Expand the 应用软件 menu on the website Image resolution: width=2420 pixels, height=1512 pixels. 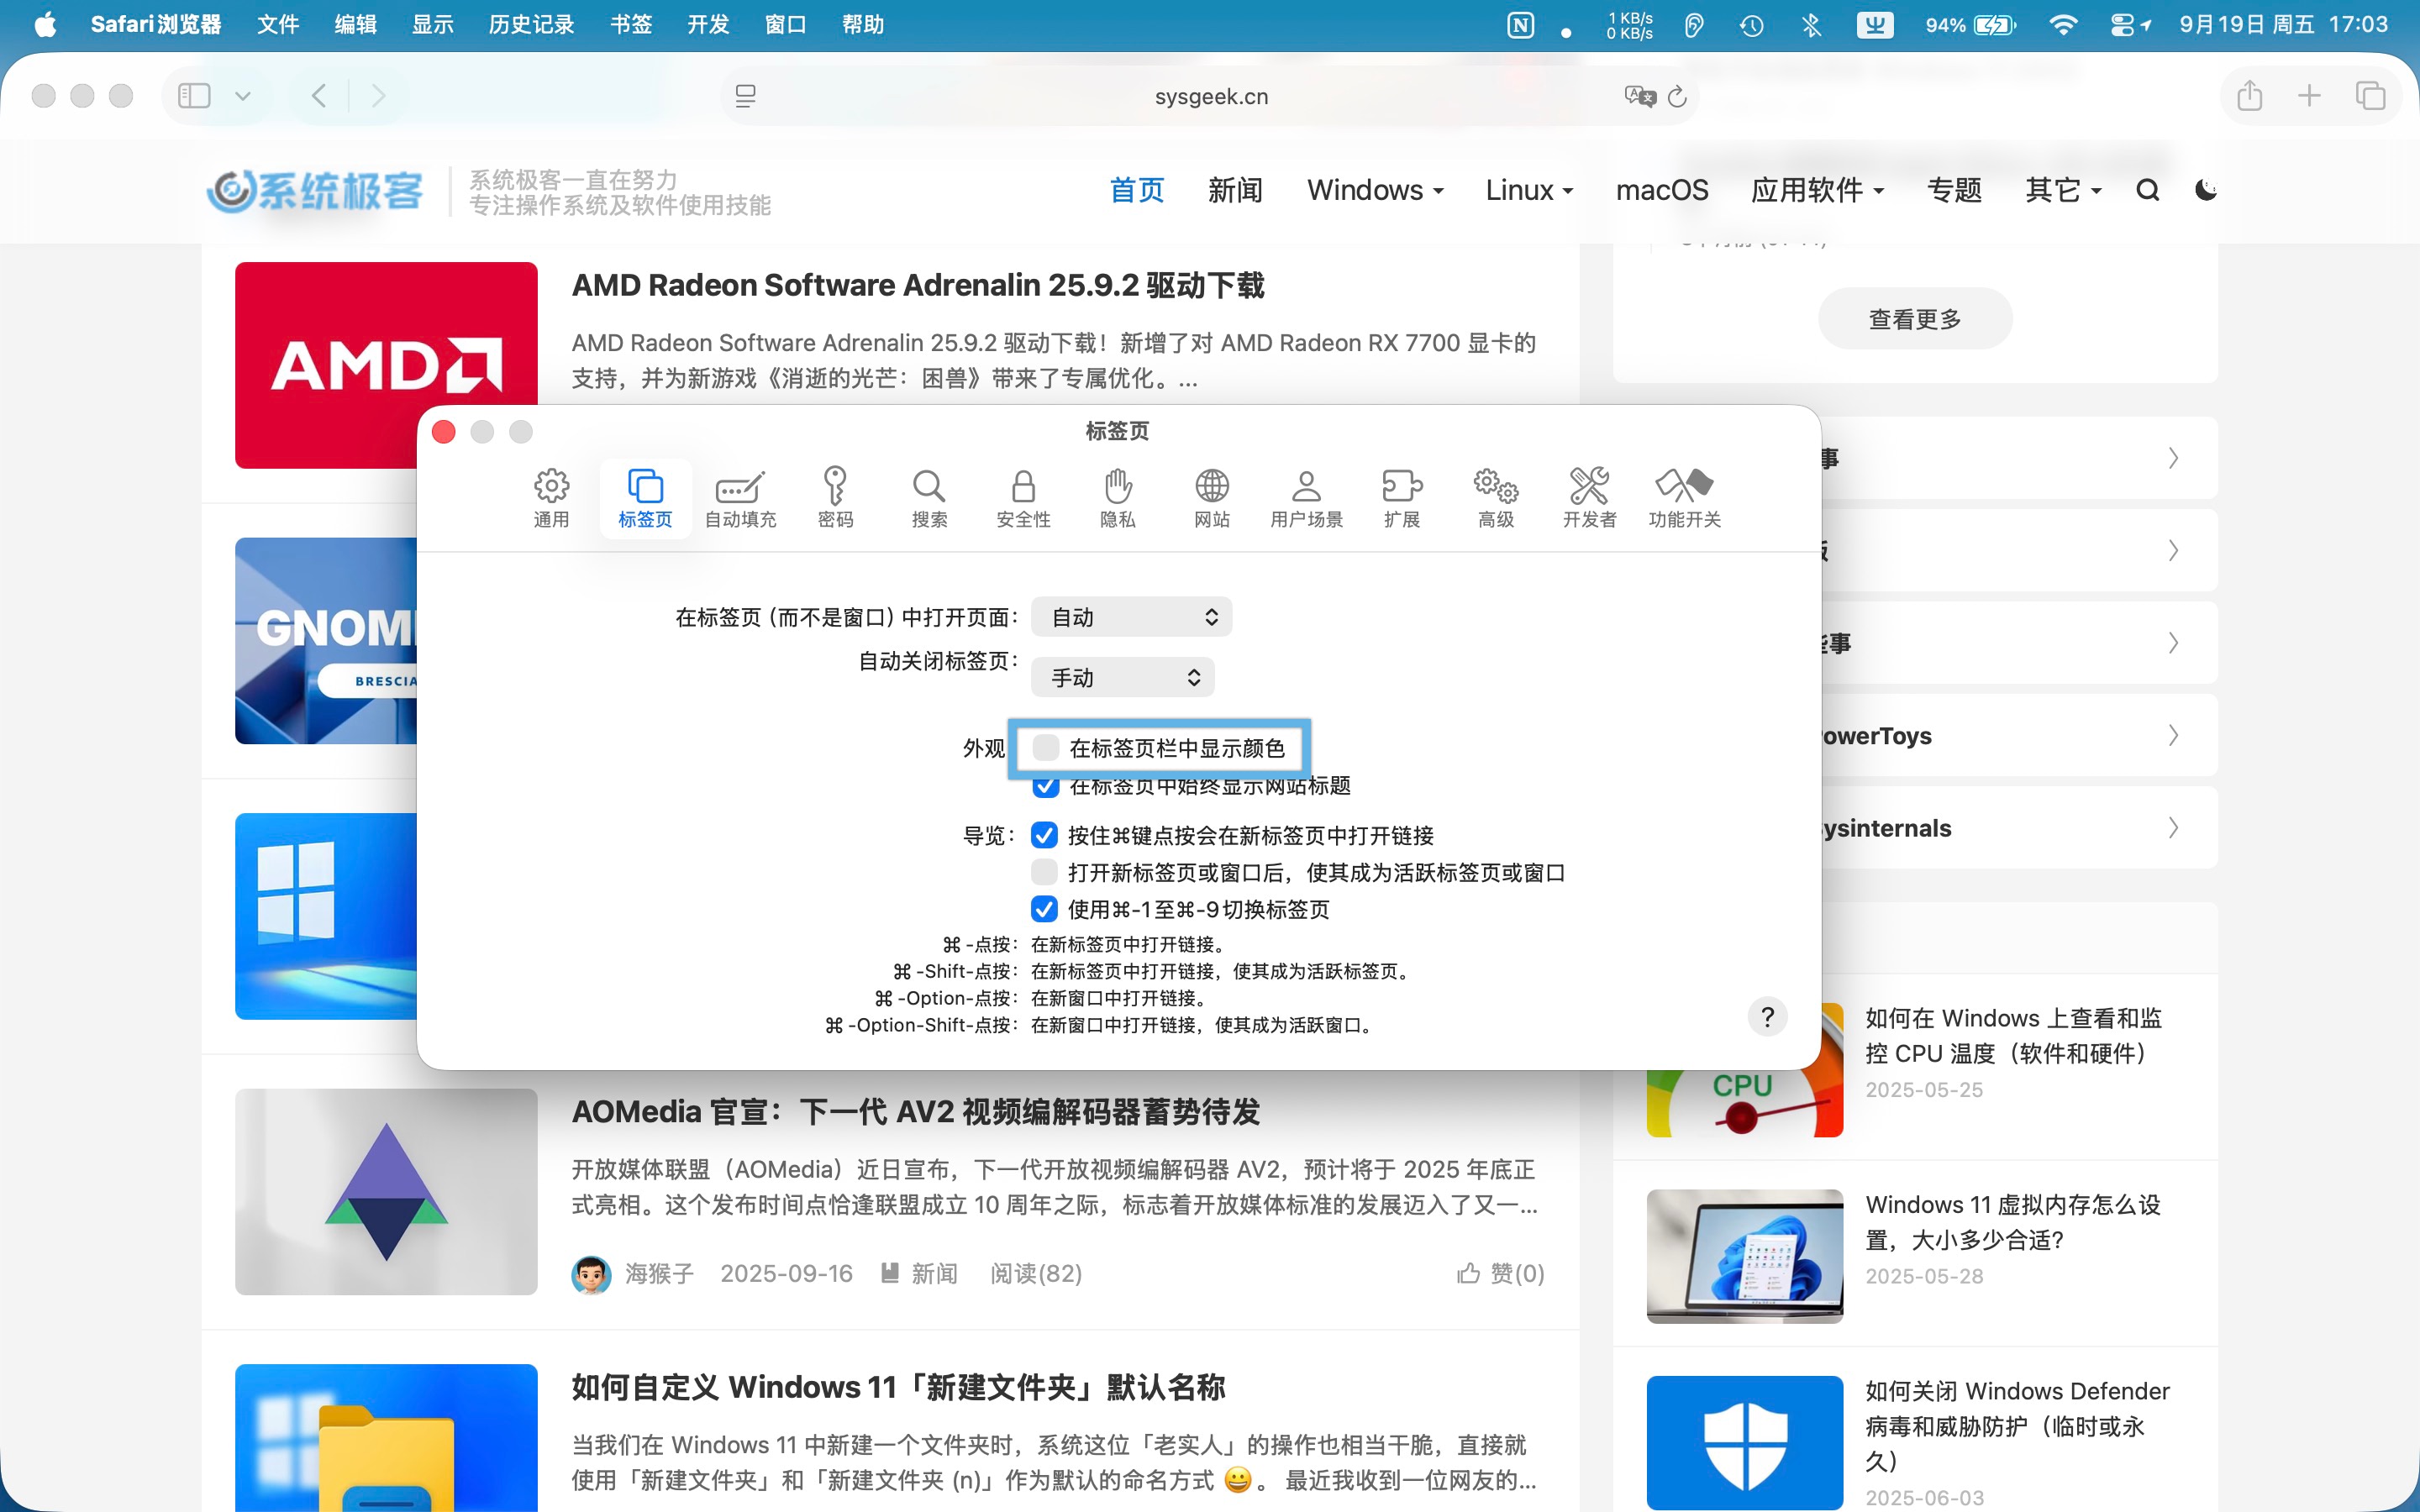(x=1817, y=190)
